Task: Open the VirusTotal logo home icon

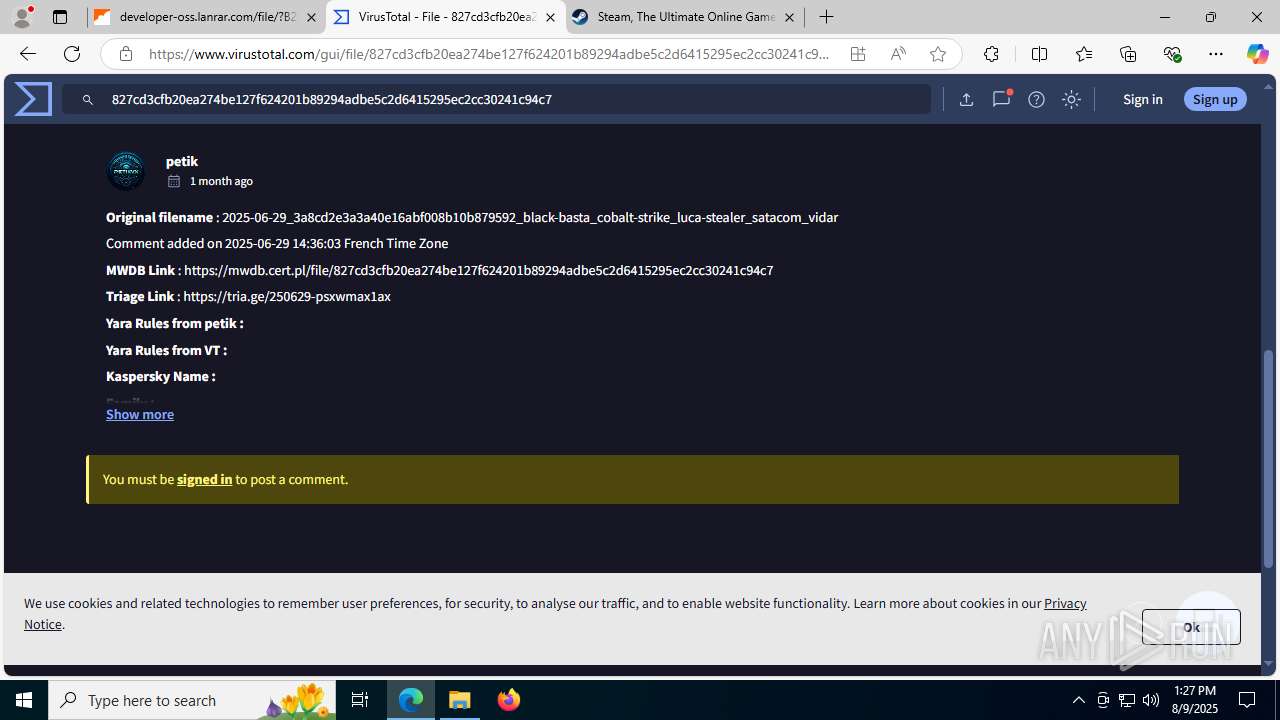Action: tap(33, 99)
